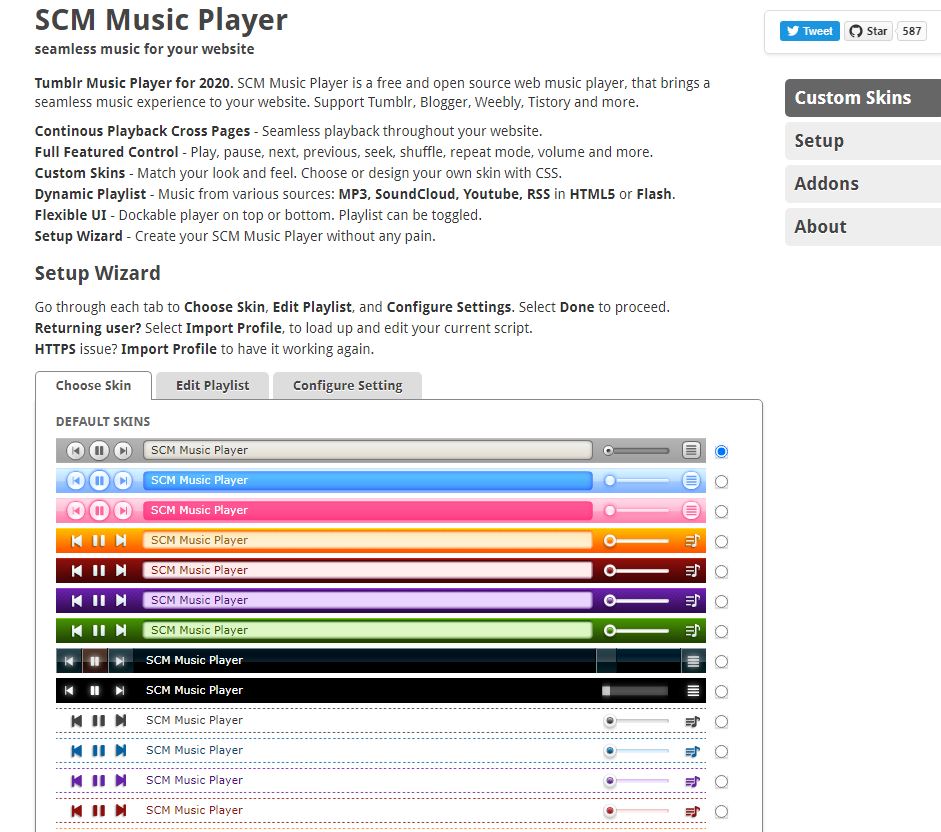Click playlist icon on green skin
941x832 pixels.
tap(692, 630)
